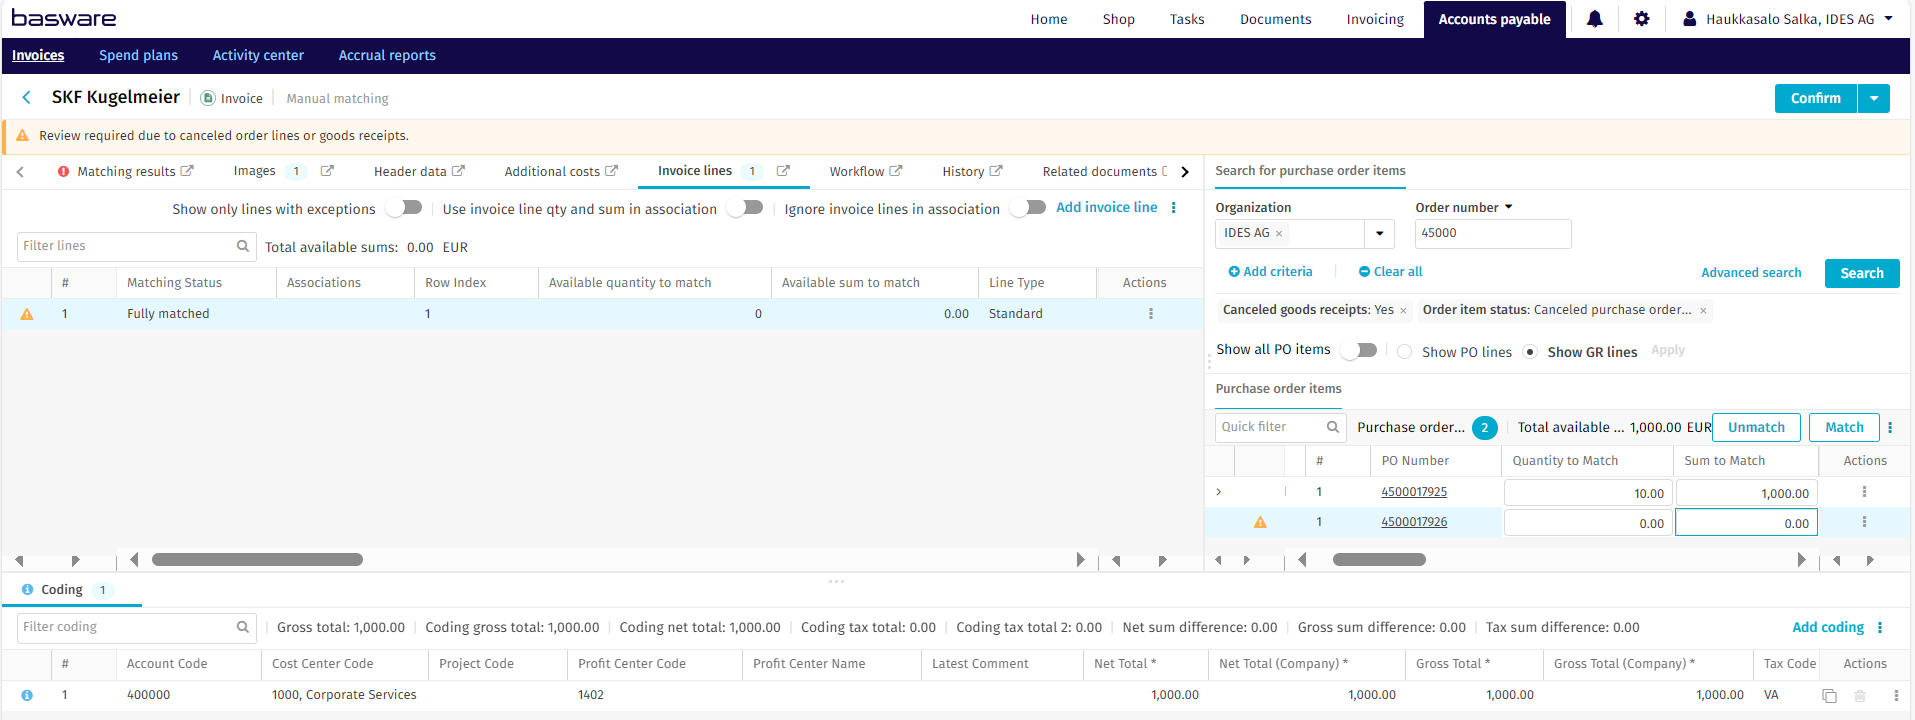Click the invoice lines horizontal scrollbar thumb
The width and height of the screenshot is (1915, 720).
[x=257, y=560]
